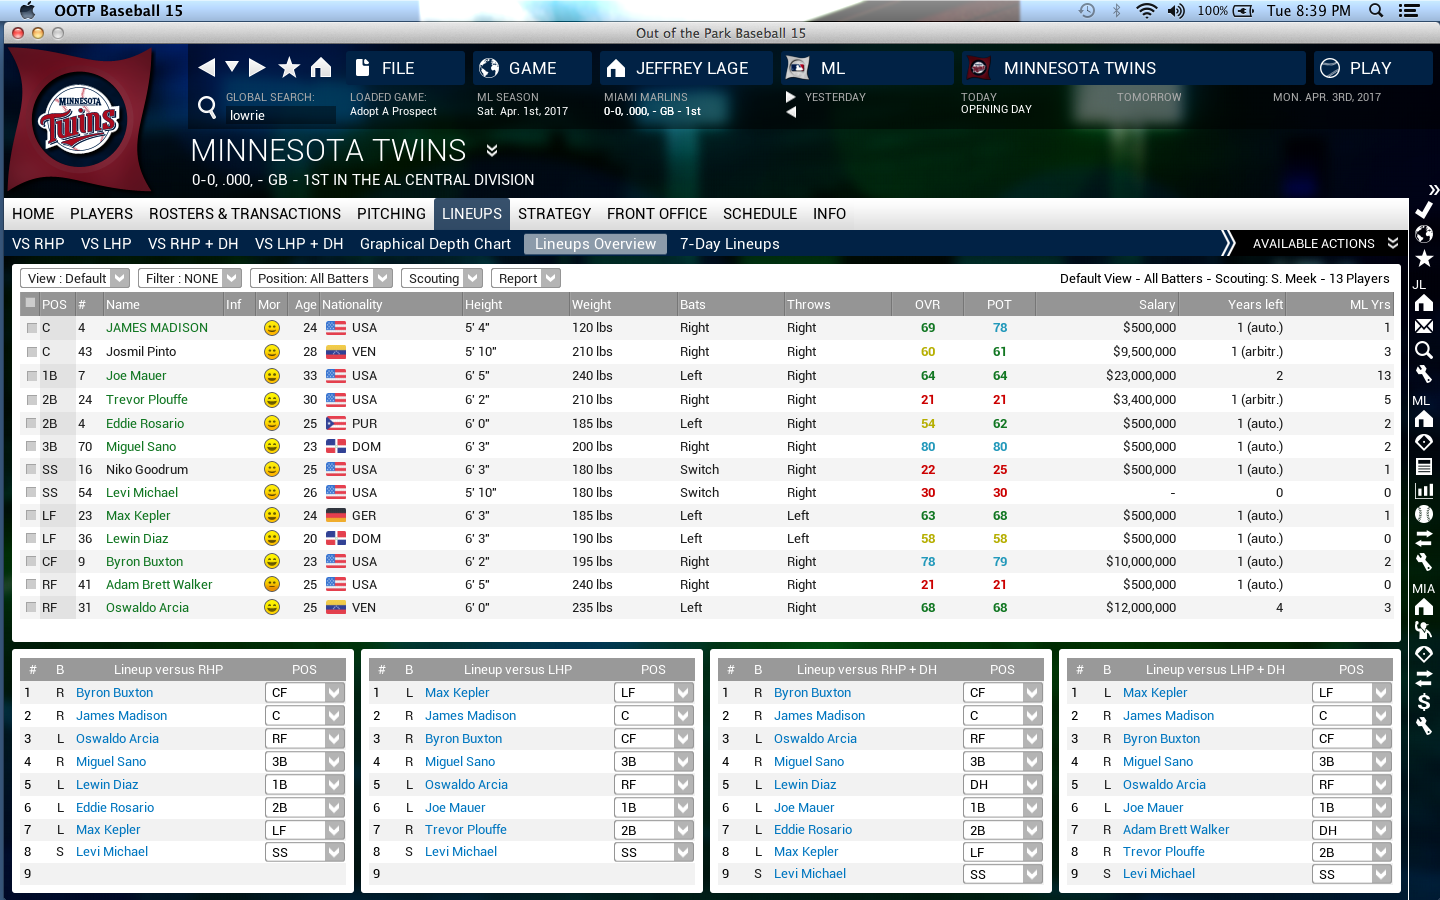This screenshot has height=900, width=1440.
Task: Check the box for Miguel Sano row
Action: pyautogui.click(x=31, y=447)
